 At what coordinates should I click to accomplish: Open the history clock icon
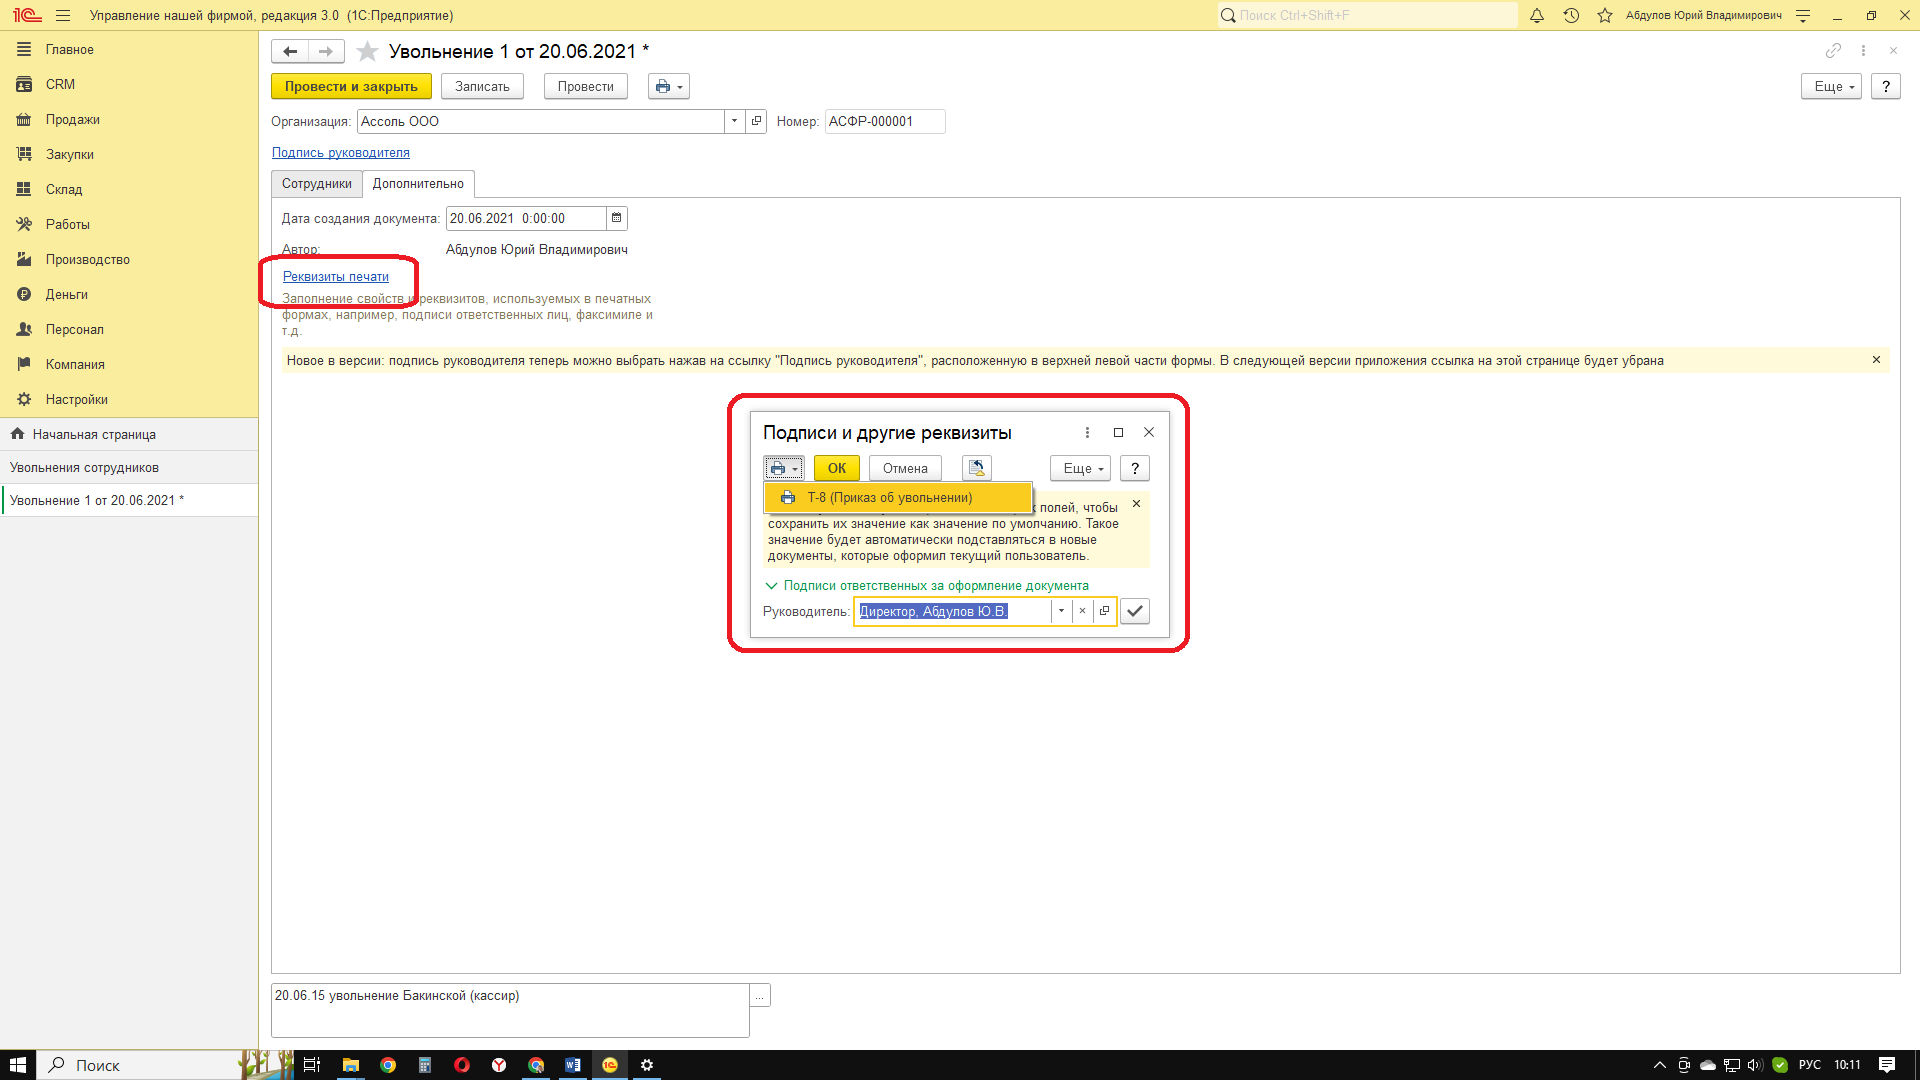[x=1571, y=15]
